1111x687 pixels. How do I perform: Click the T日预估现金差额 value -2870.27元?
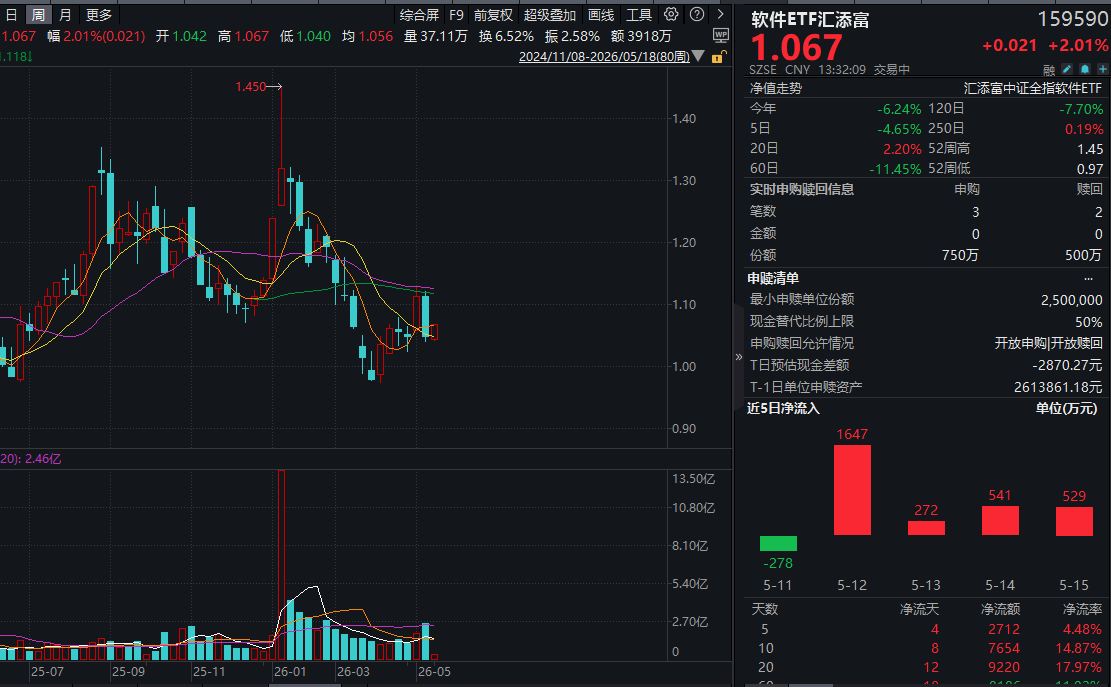tap(1067, 365)
